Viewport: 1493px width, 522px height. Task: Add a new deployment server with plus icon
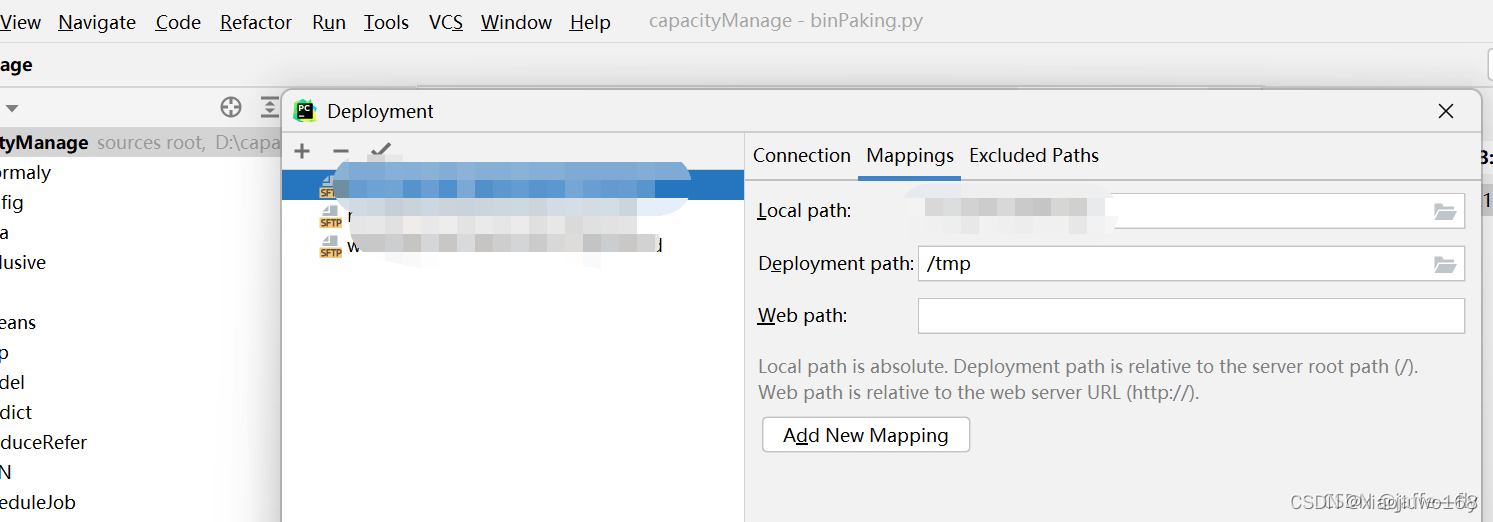pos(302,152)
